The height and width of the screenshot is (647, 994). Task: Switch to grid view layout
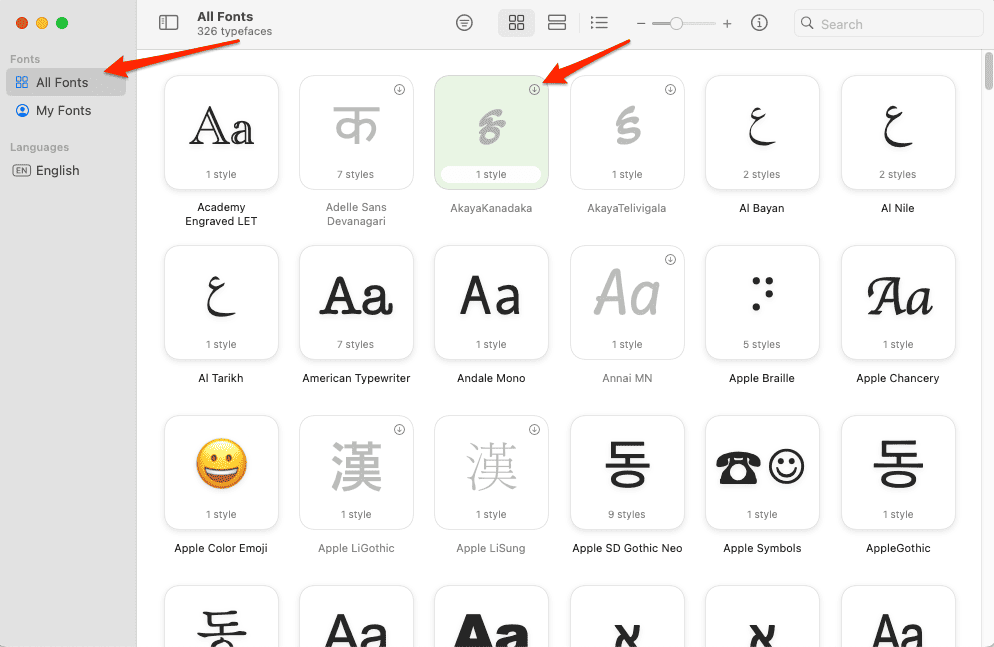pyautogui.click(x=516, y=23)
